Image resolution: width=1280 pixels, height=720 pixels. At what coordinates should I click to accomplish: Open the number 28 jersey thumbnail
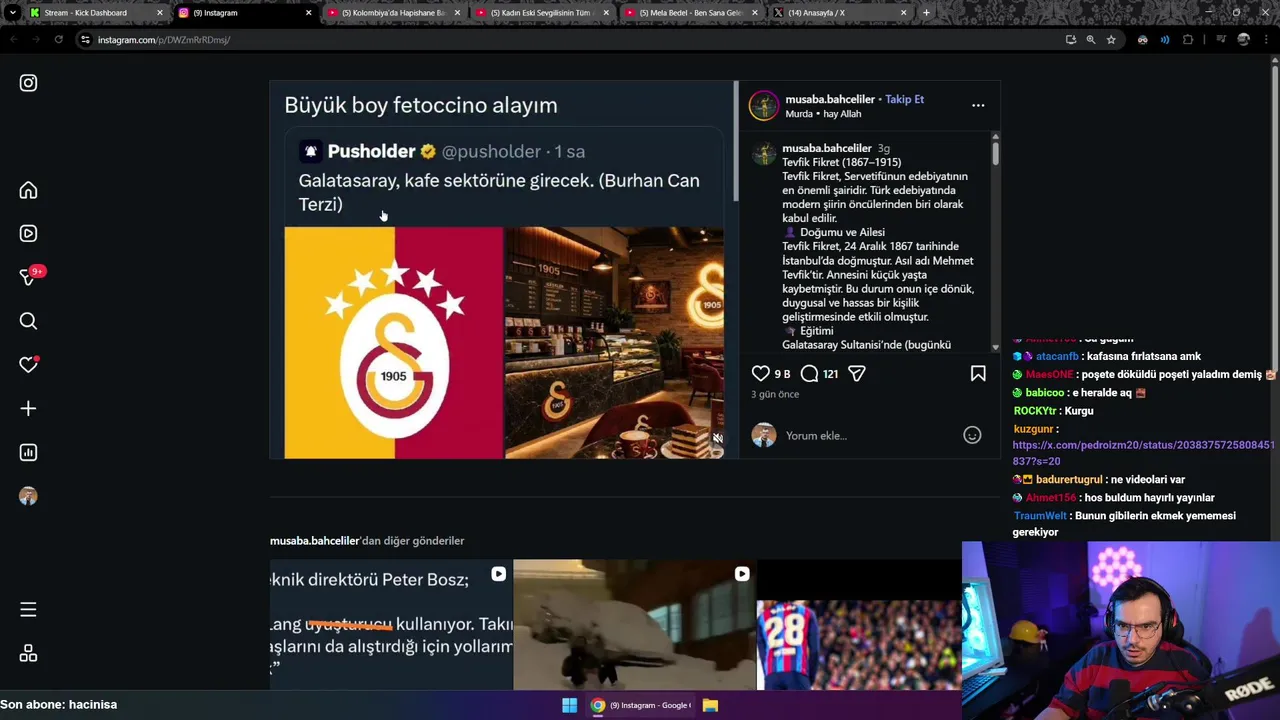860,625
